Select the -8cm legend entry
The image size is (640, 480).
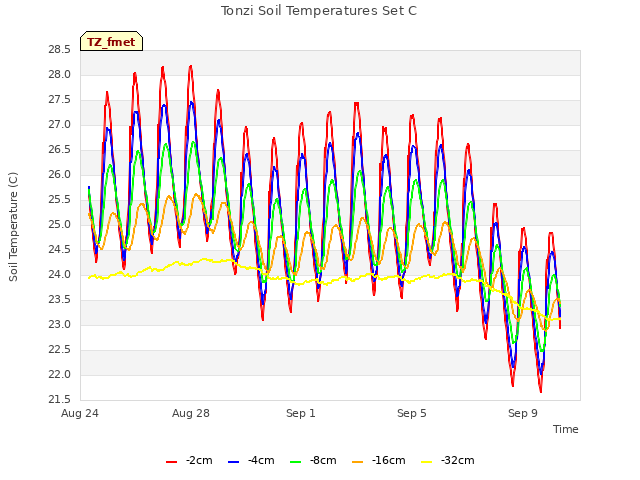point(313,460)
